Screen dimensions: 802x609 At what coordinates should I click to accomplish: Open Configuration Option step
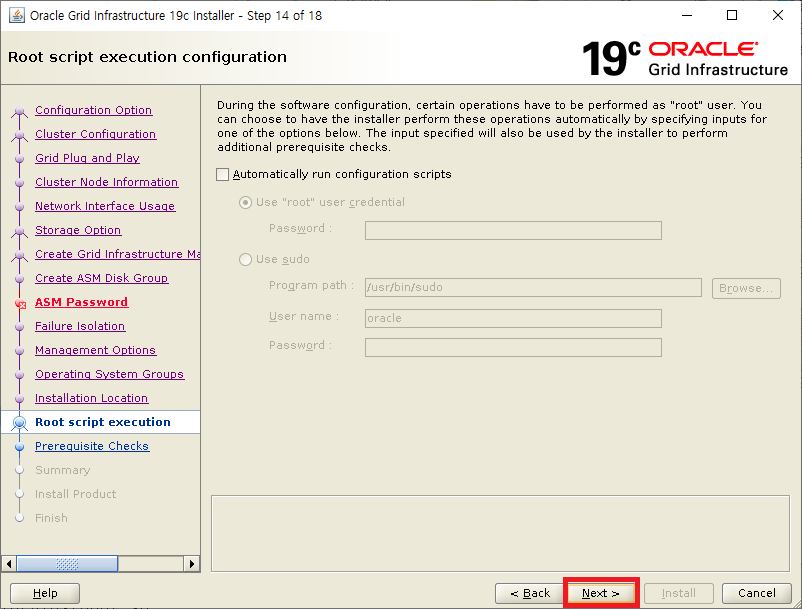click(x=94, y=110)
